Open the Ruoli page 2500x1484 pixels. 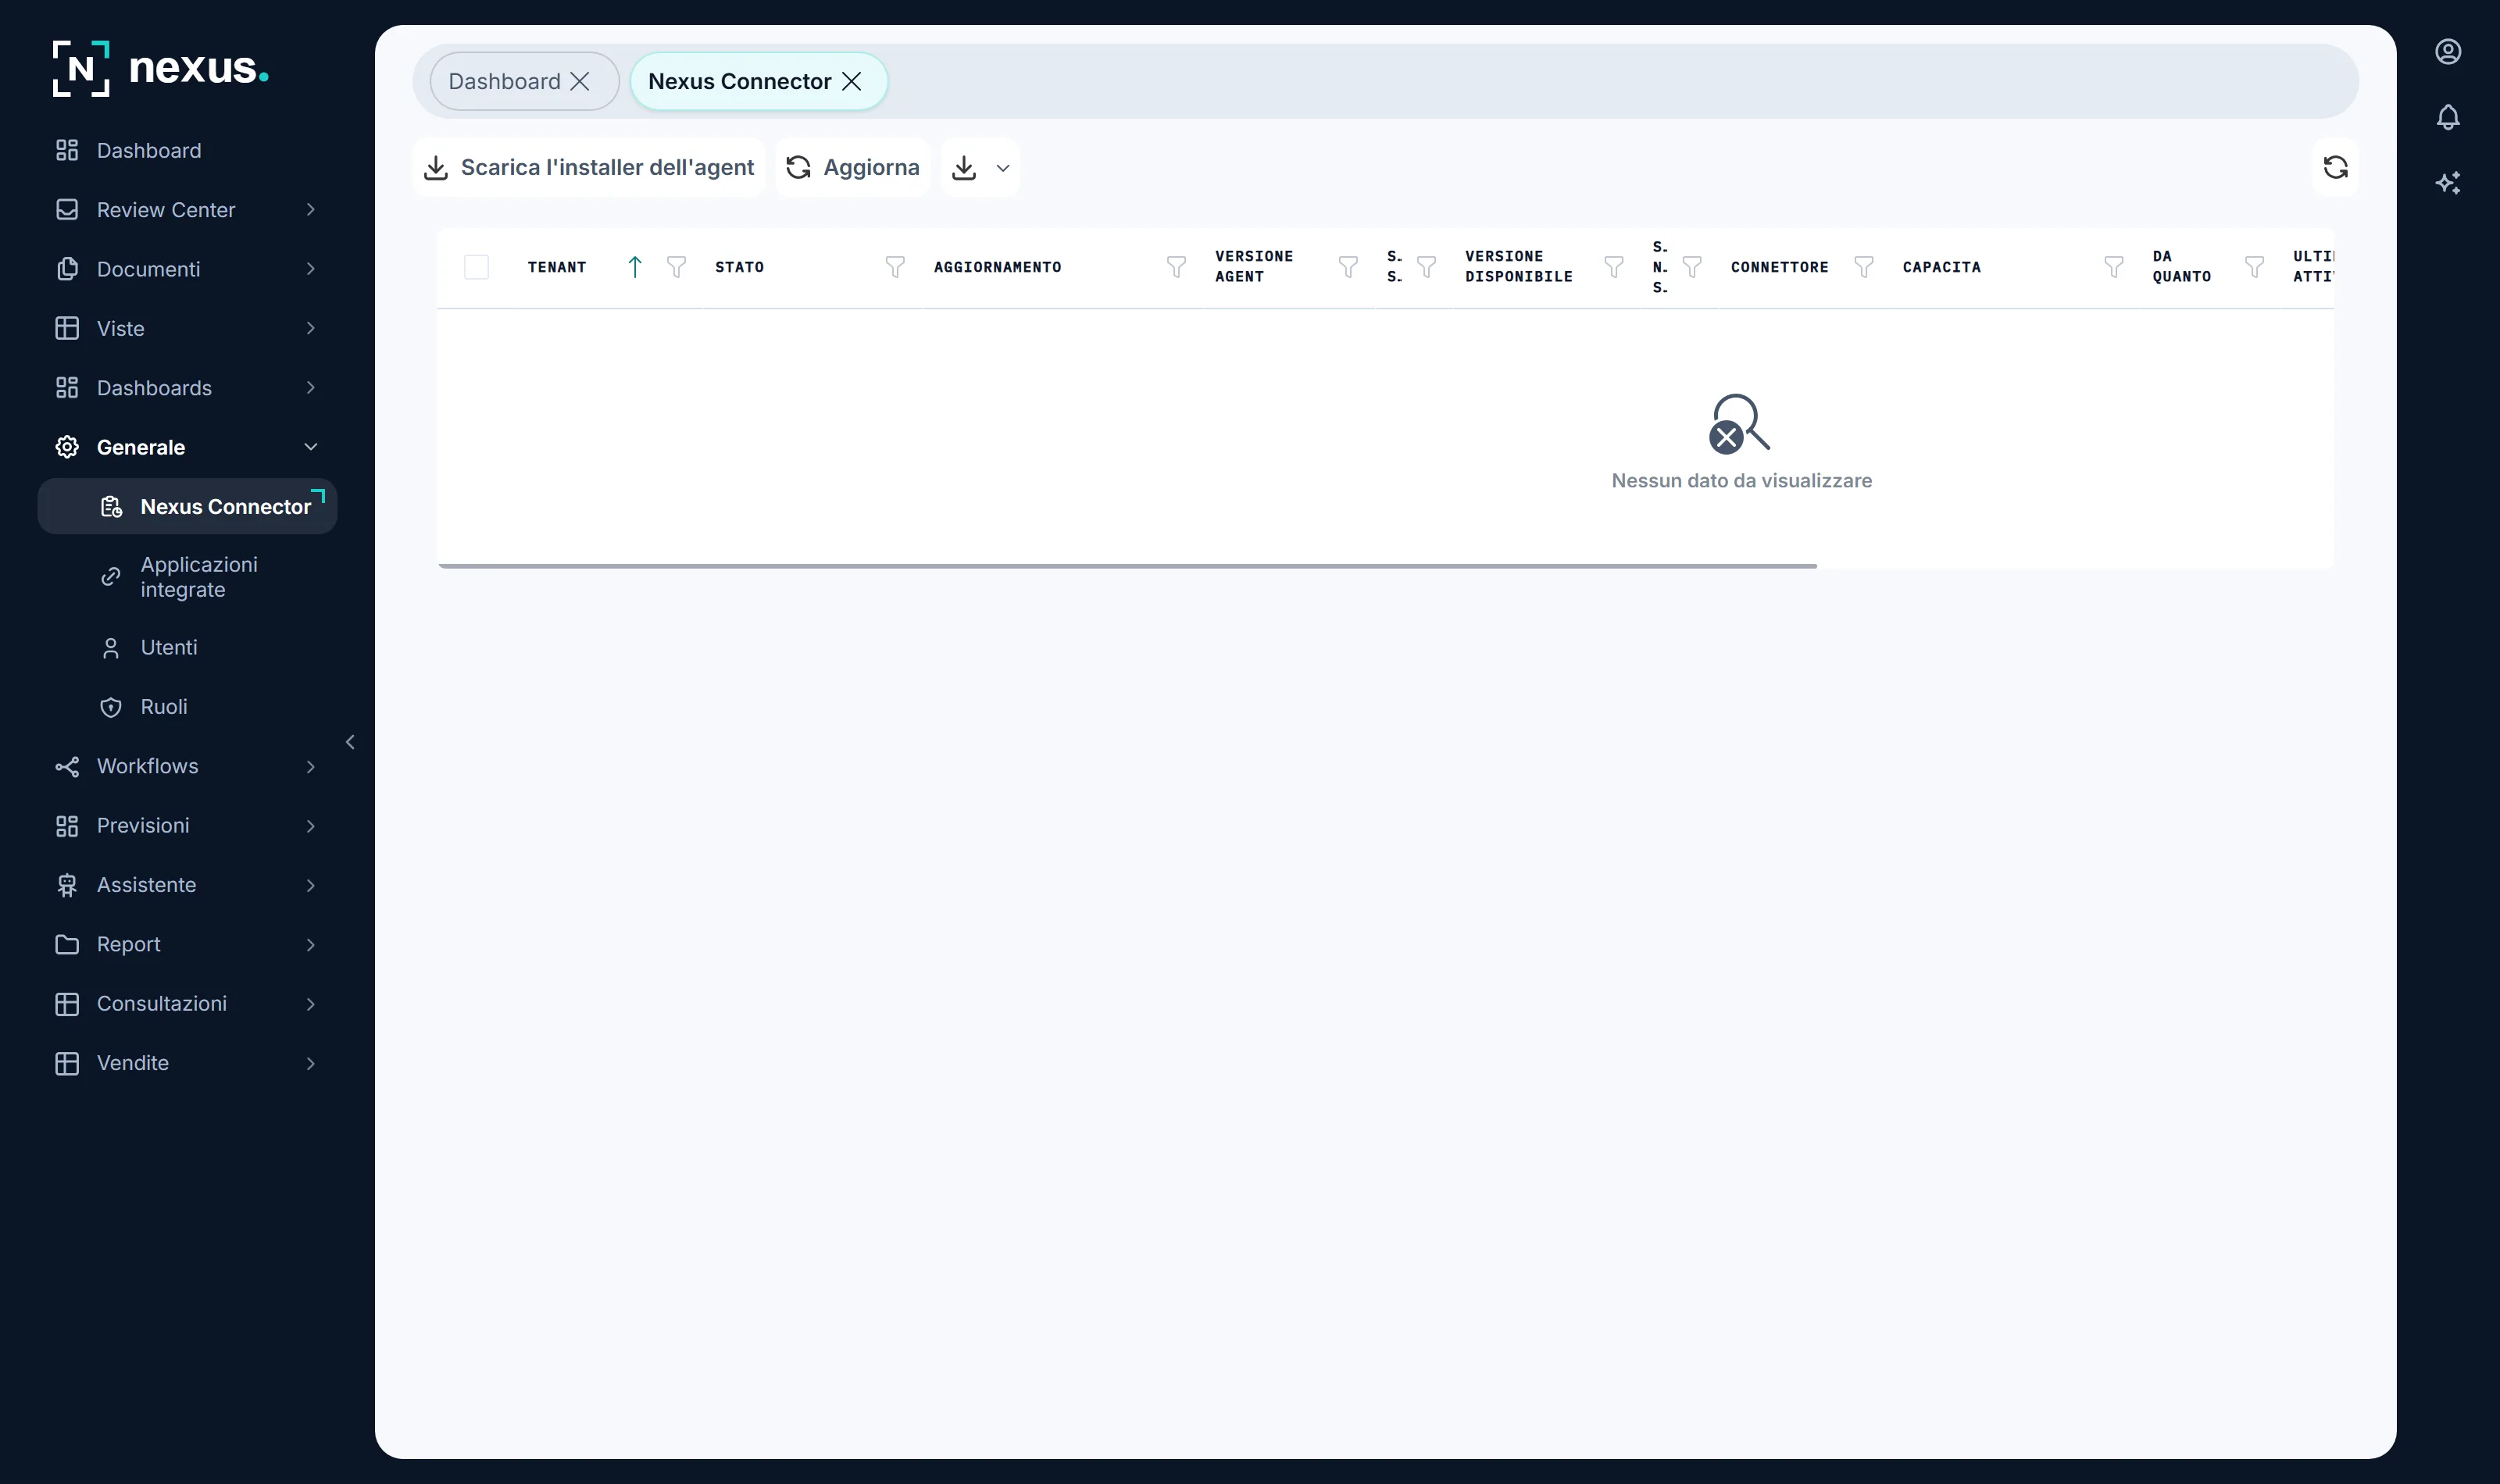[188, 707]
